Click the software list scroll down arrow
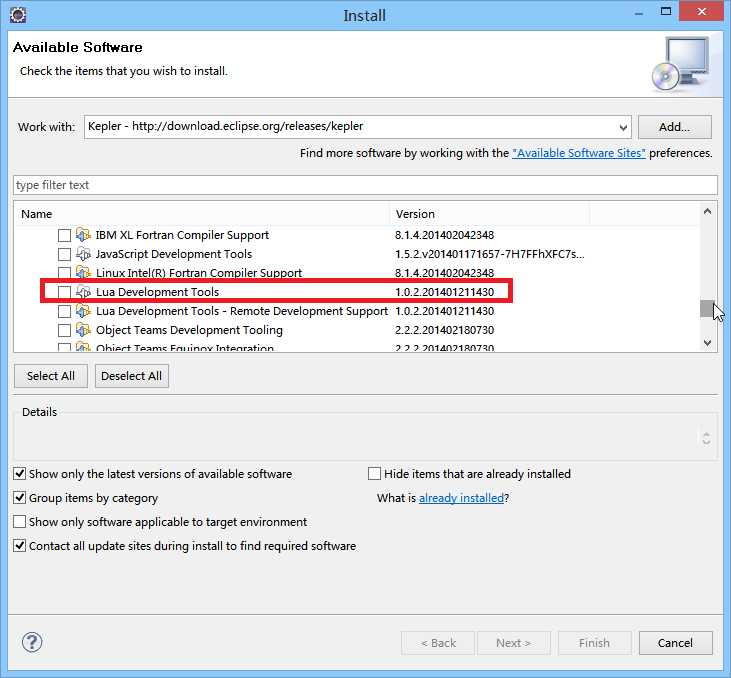This screenshot has width=731, height=678. point(707,343)
